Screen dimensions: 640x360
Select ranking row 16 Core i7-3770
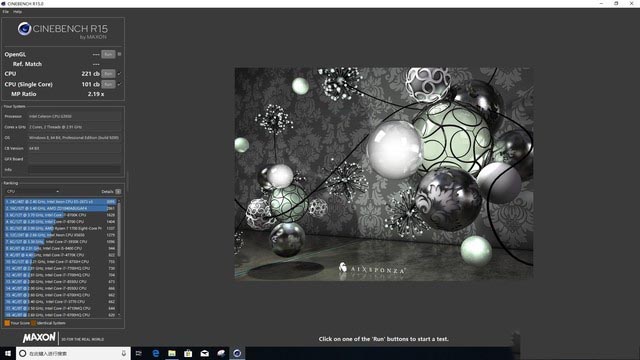[60, 302]
